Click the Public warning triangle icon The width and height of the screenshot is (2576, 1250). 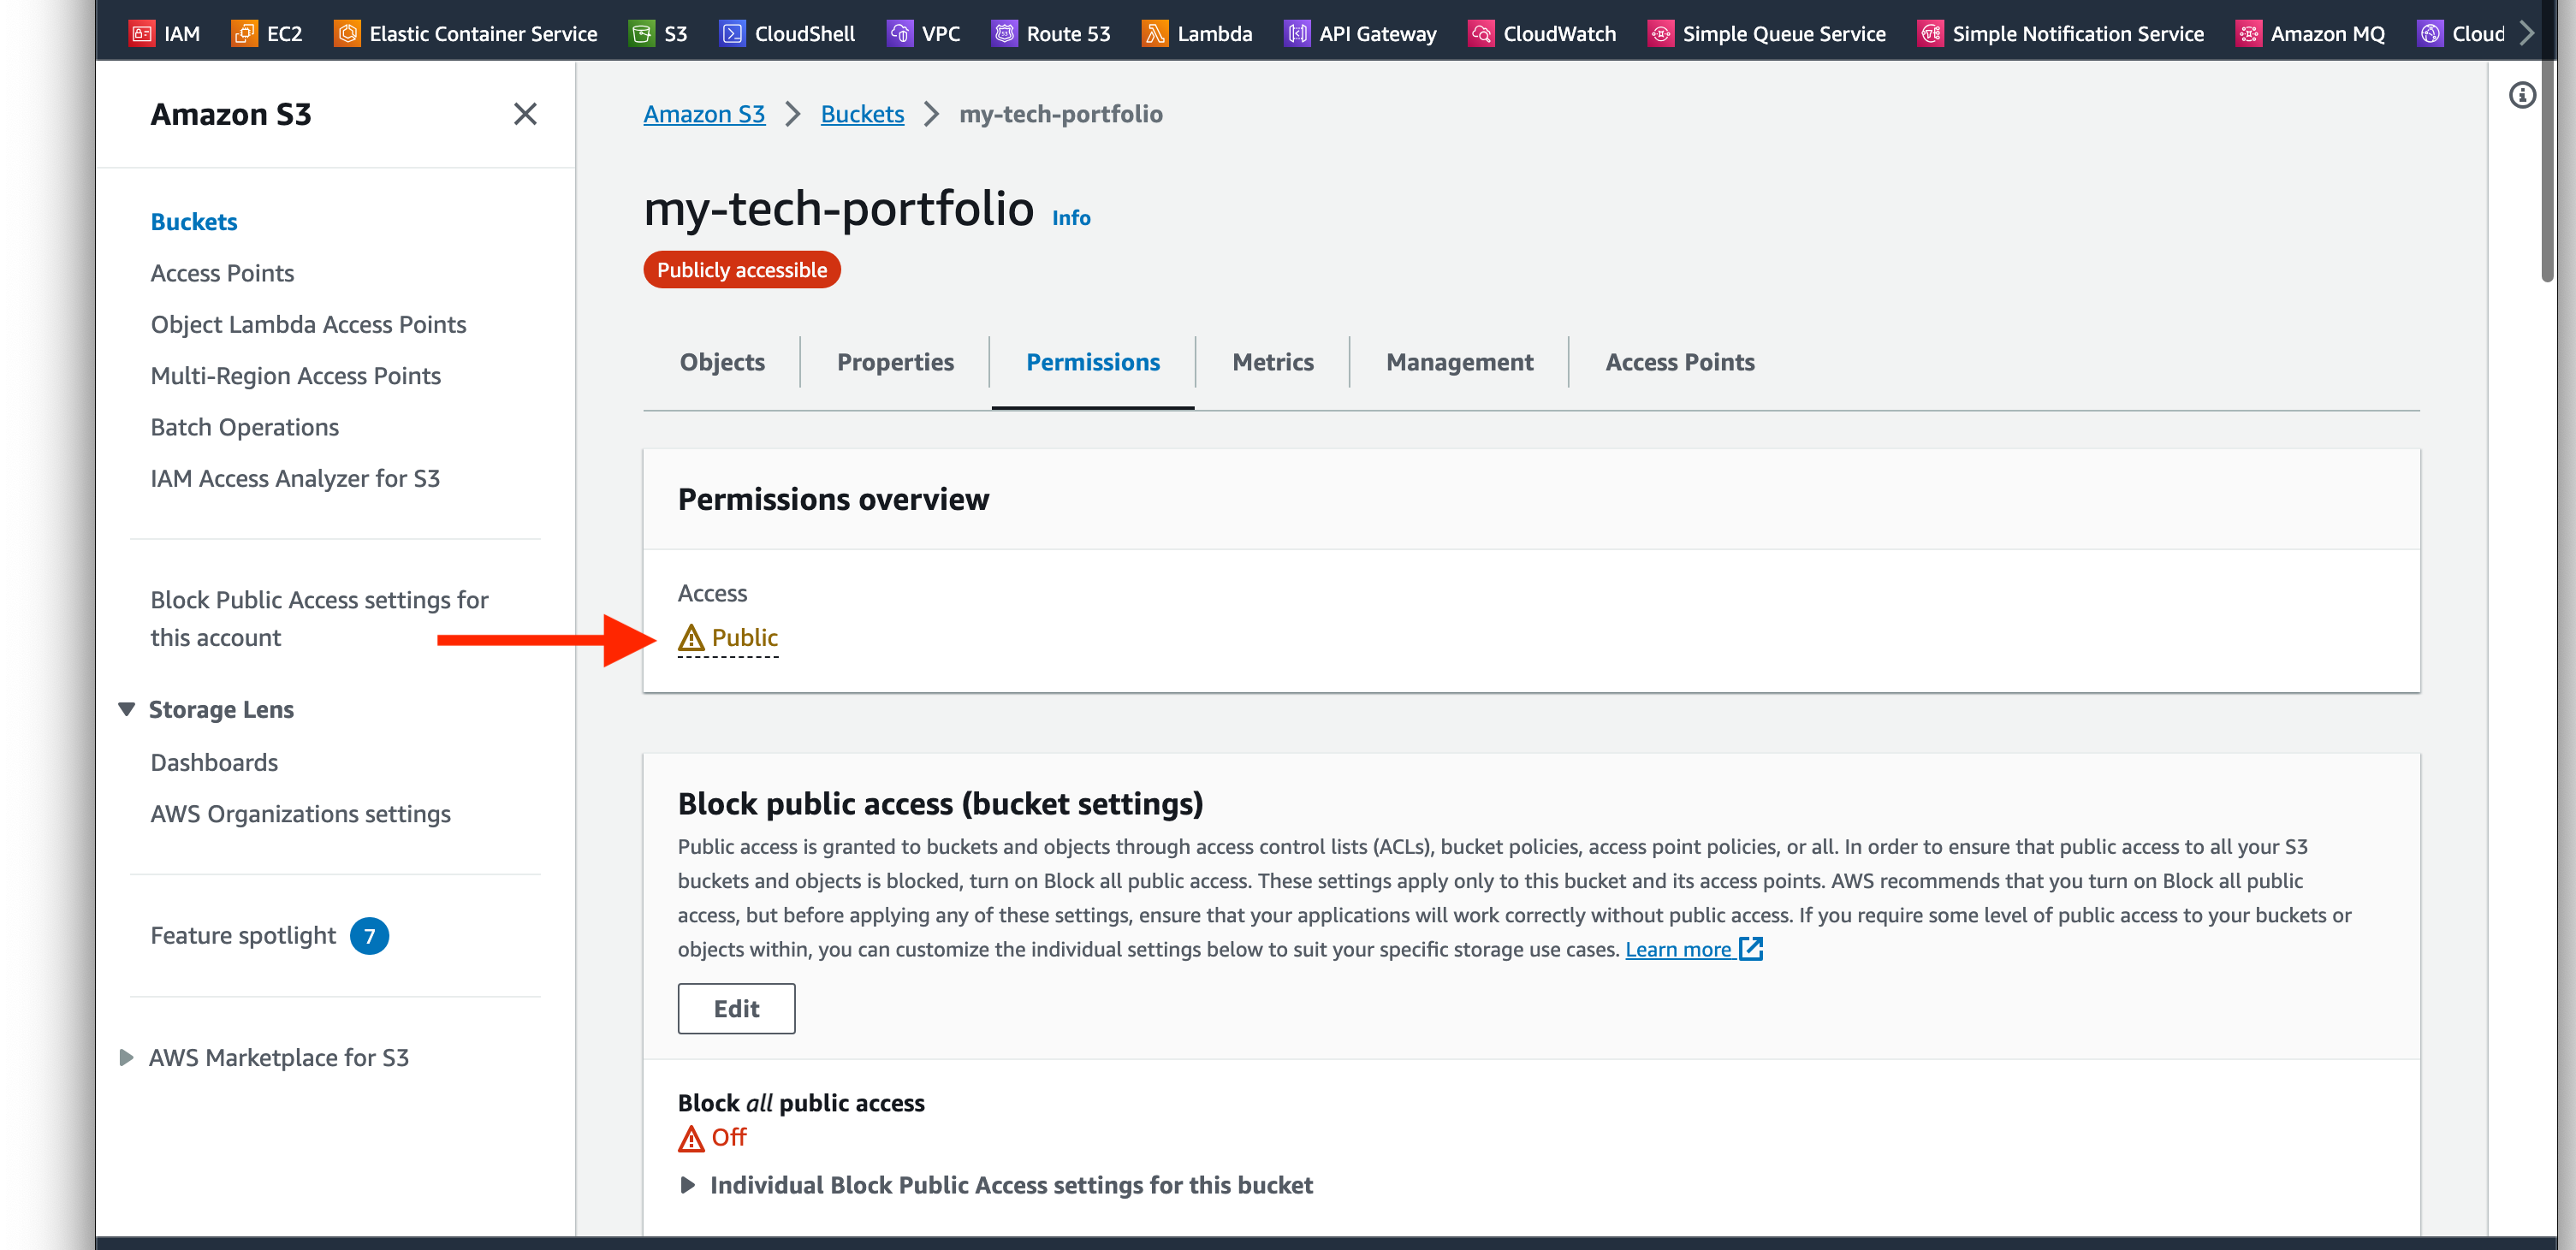coord(691,637)
